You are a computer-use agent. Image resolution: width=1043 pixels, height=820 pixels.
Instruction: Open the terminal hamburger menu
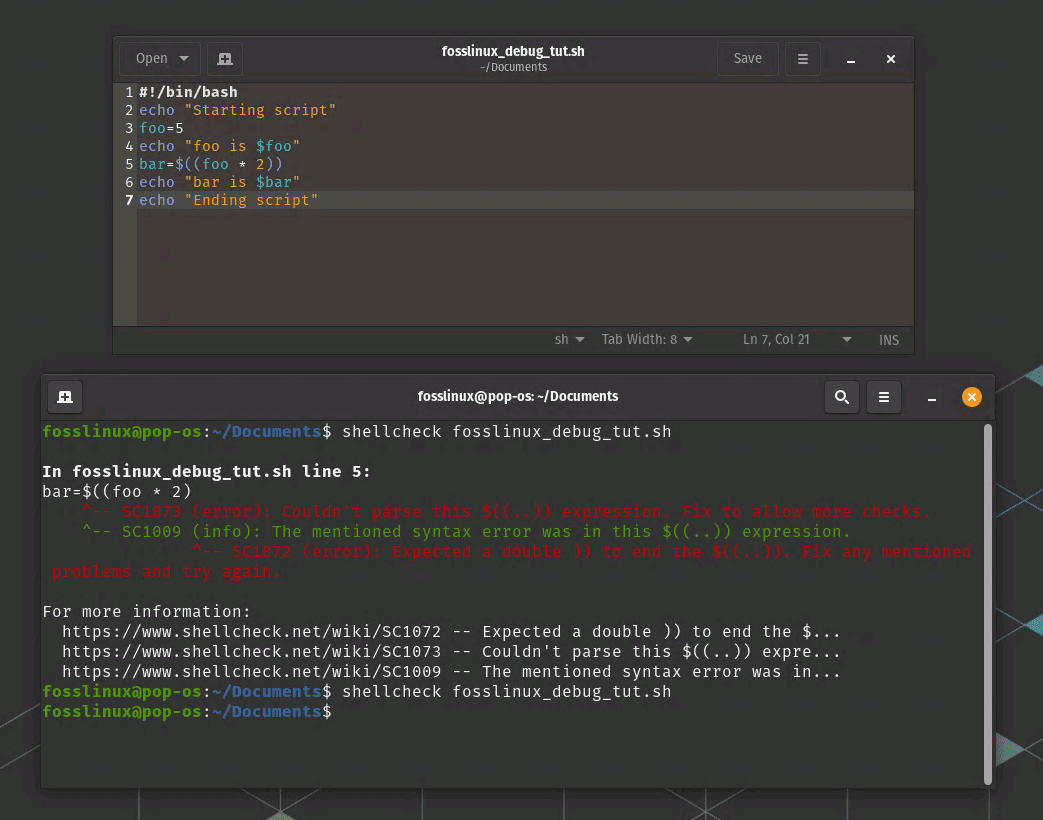884,396
